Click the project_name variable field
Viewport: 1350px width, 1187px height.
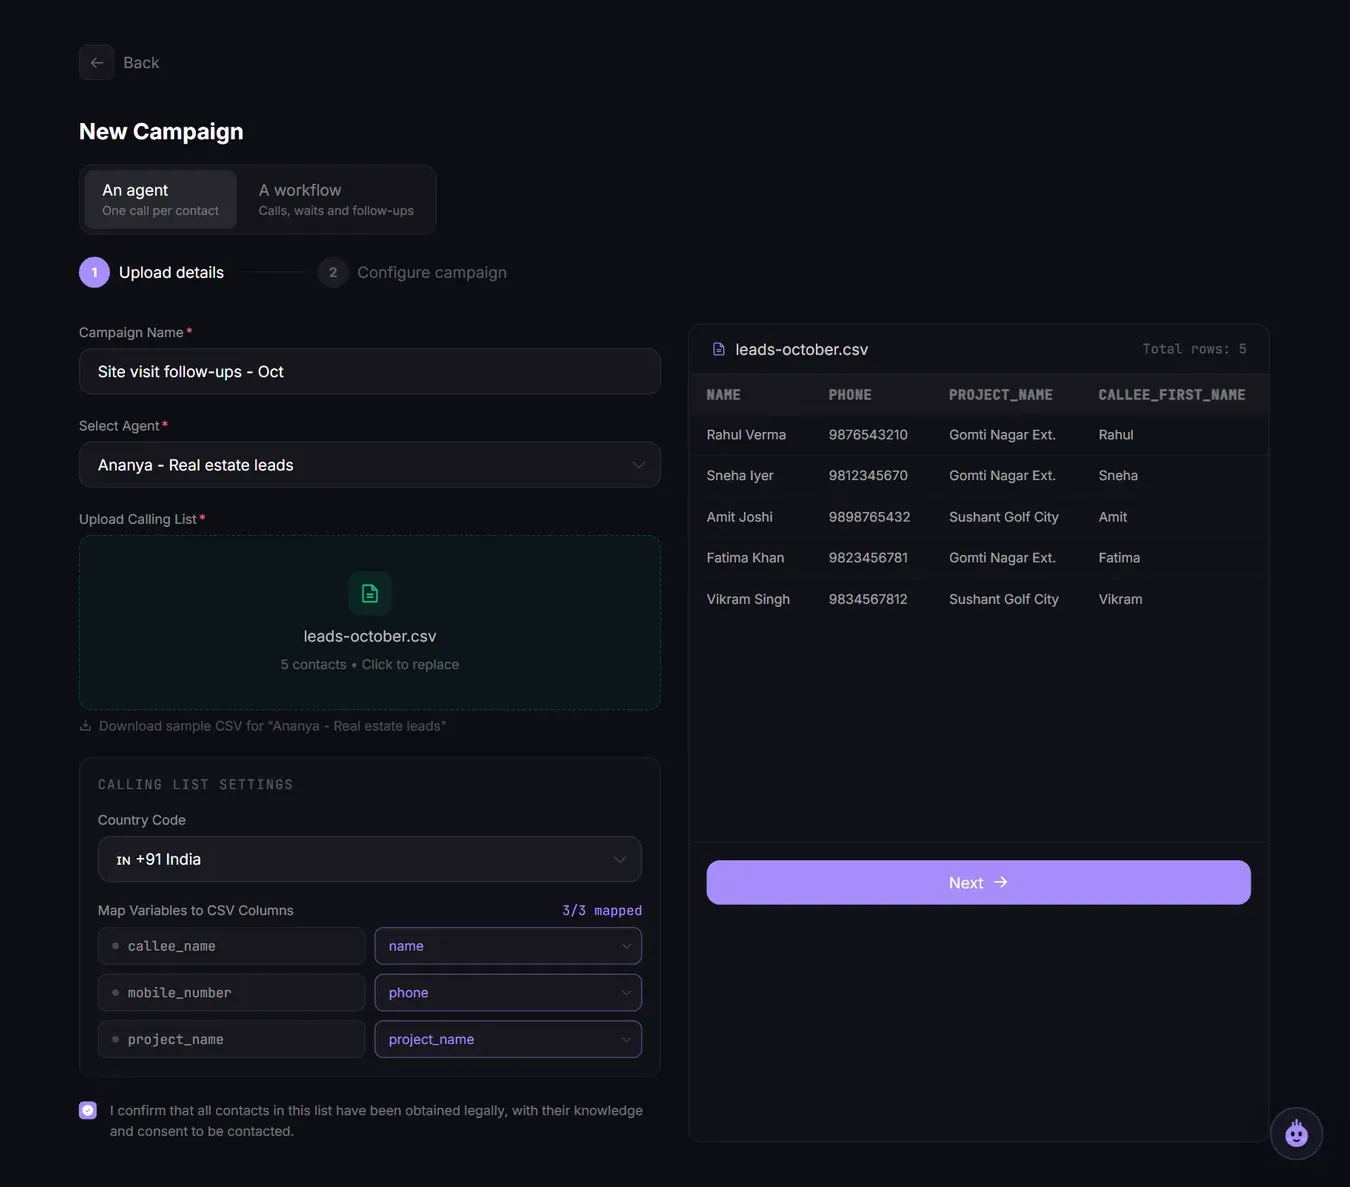click(231, 1039)
